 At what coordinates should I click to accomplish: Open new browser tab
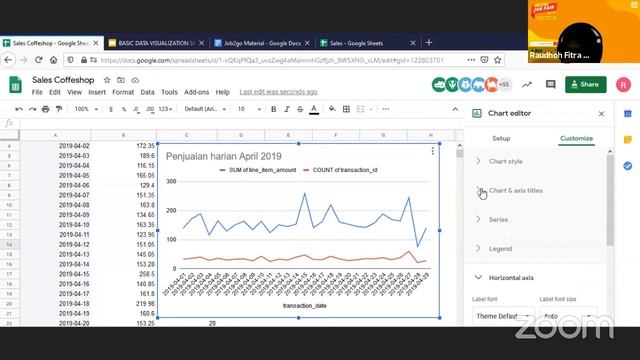(x=429, y=42)
